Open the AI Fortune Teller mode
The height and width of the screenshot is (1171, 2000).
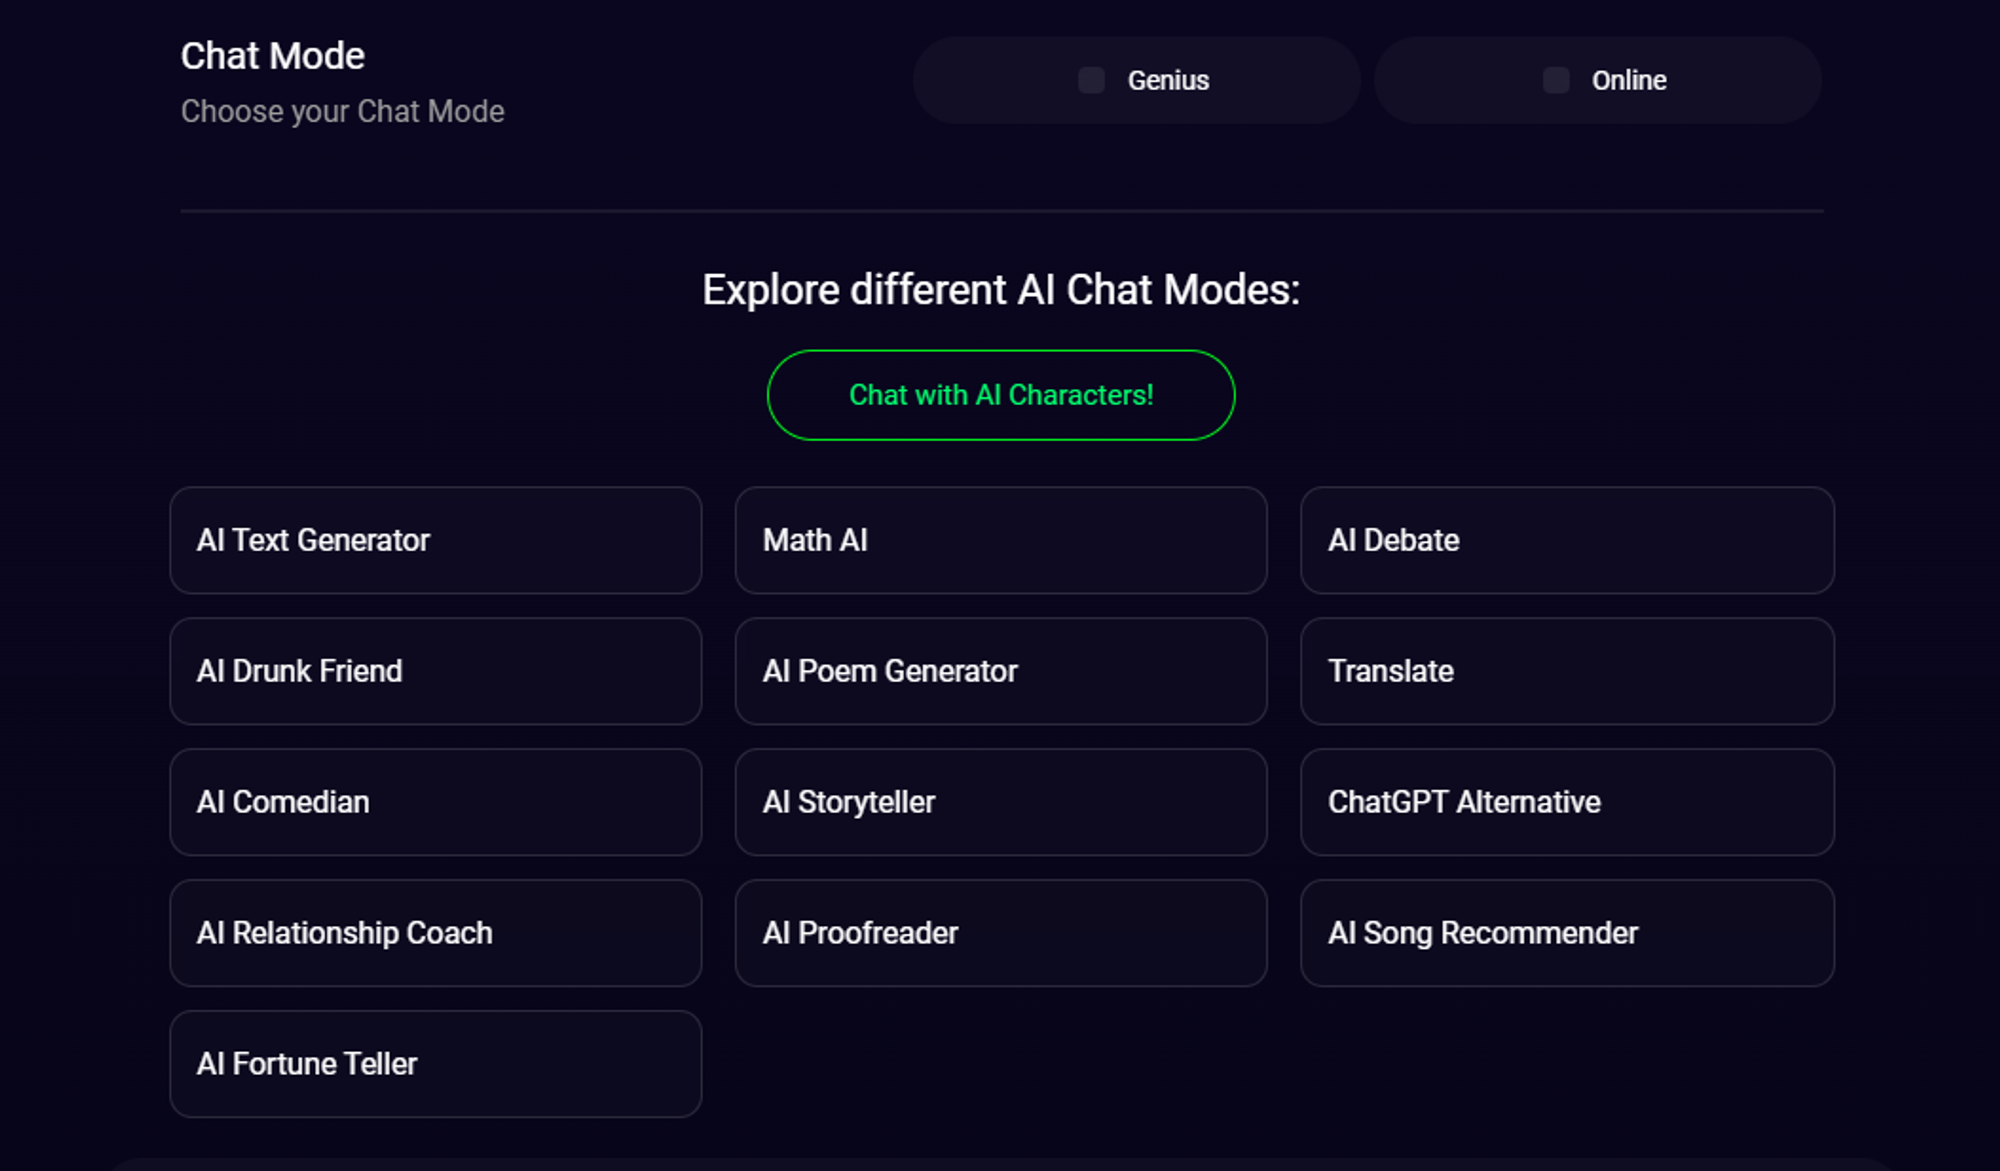(436, 1064)
